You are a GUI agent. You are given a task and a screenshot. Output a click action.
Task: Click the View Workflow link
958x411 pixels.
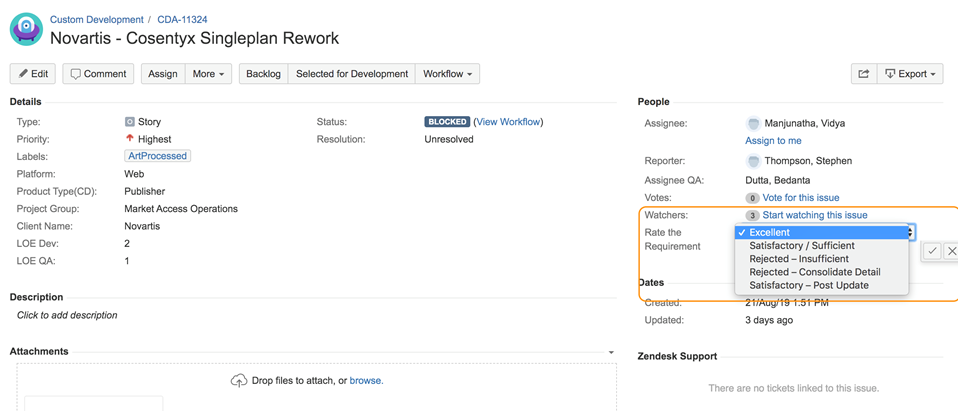508,122
